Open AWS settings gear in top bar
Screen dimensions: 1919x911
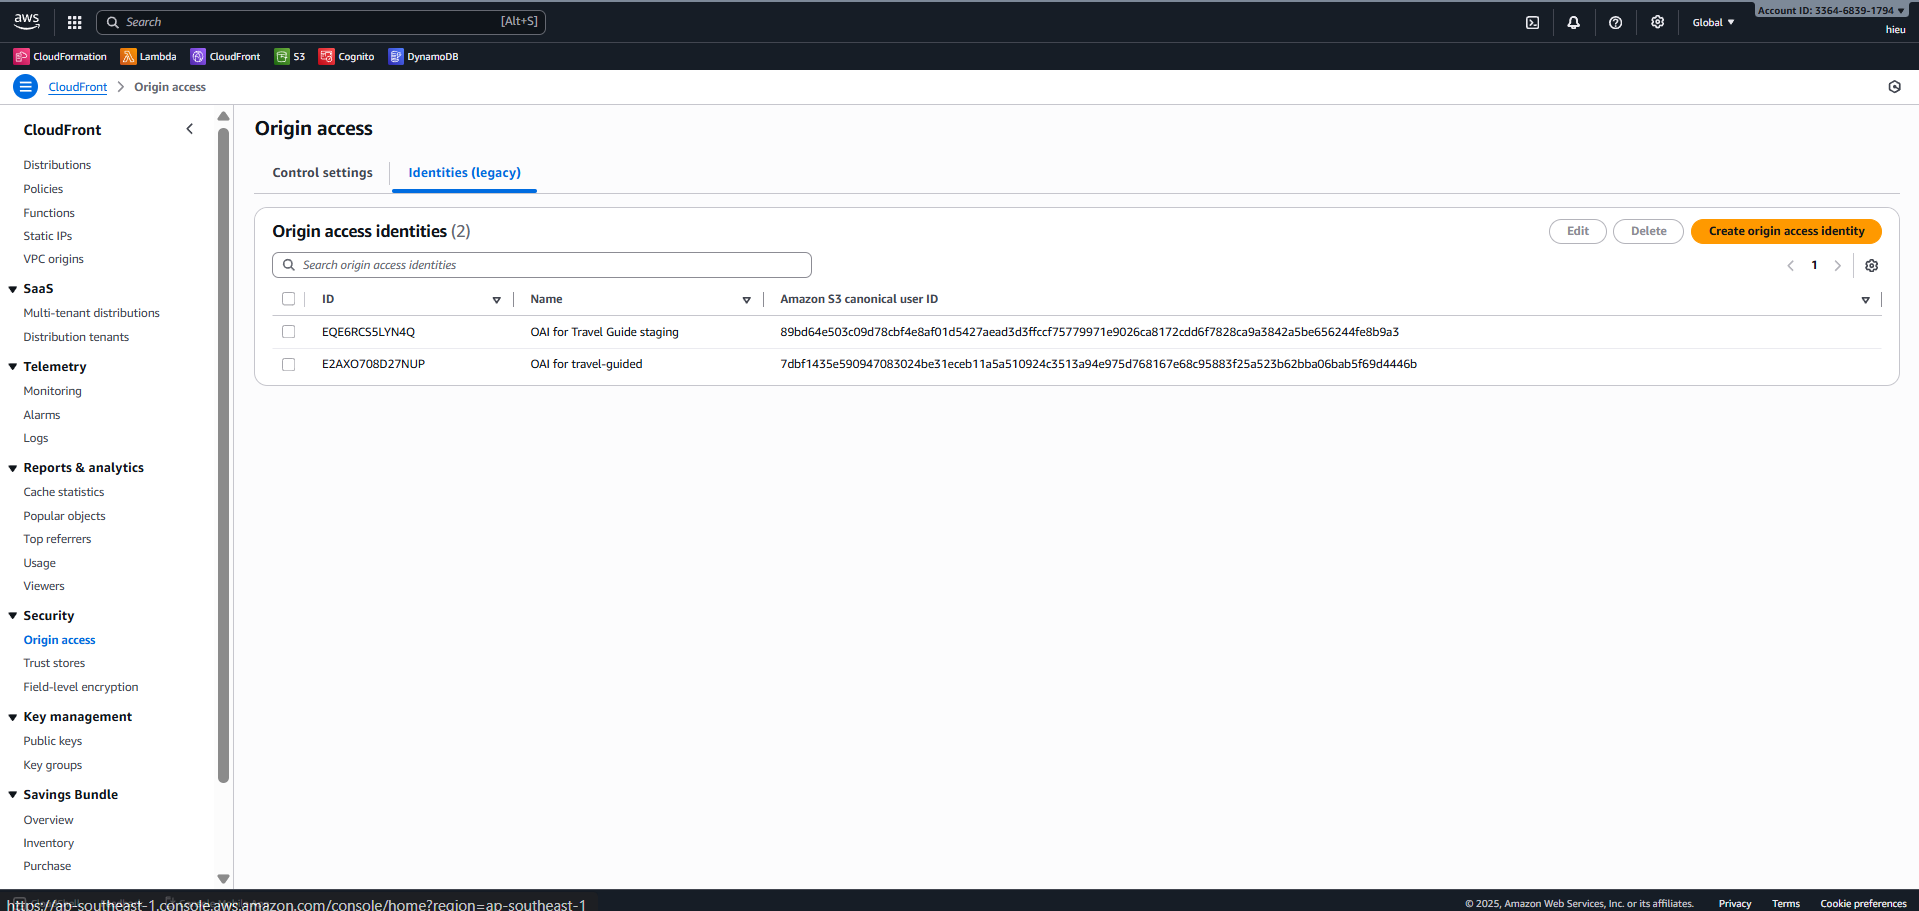pyautogui.click(x=1657, y=21)
